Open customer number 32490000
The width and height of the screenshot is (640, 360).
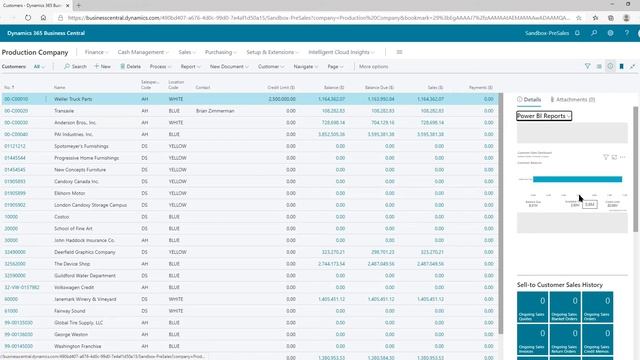point(15,252)
